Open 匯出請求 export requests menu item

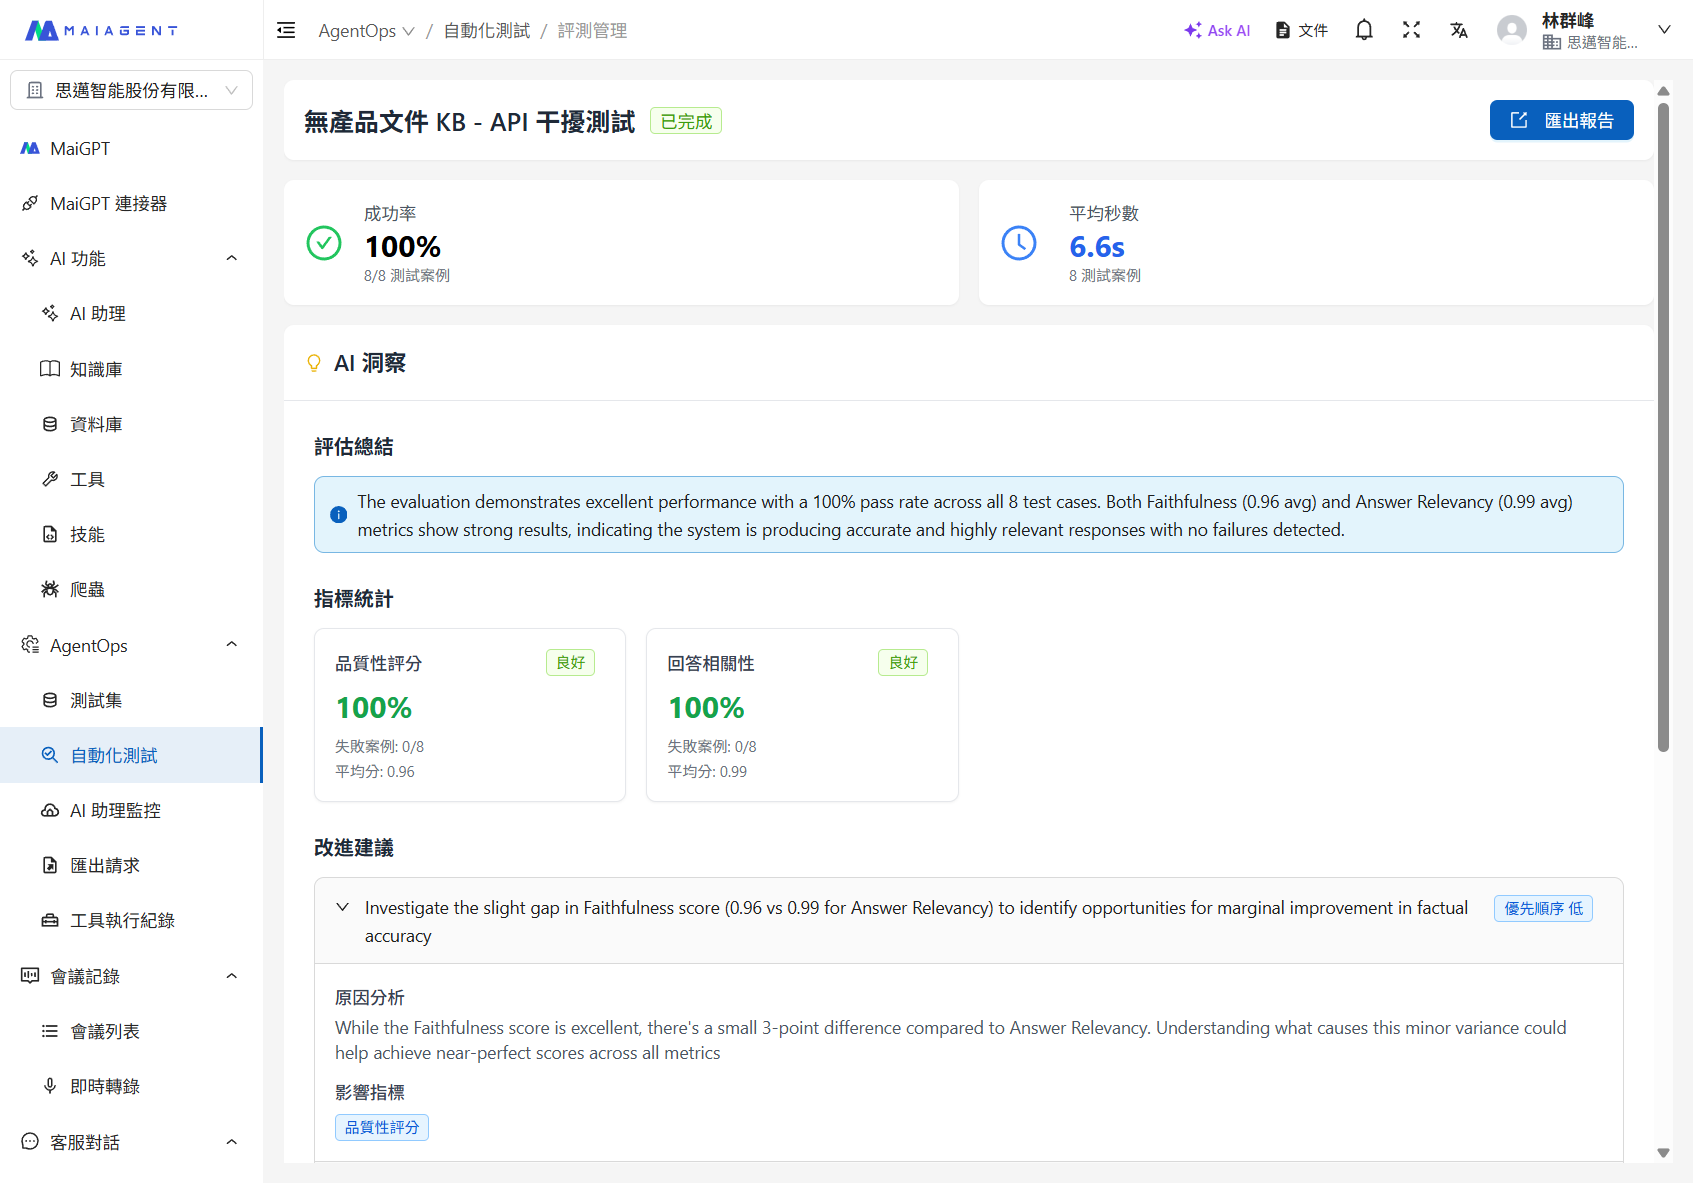[131, 865]
